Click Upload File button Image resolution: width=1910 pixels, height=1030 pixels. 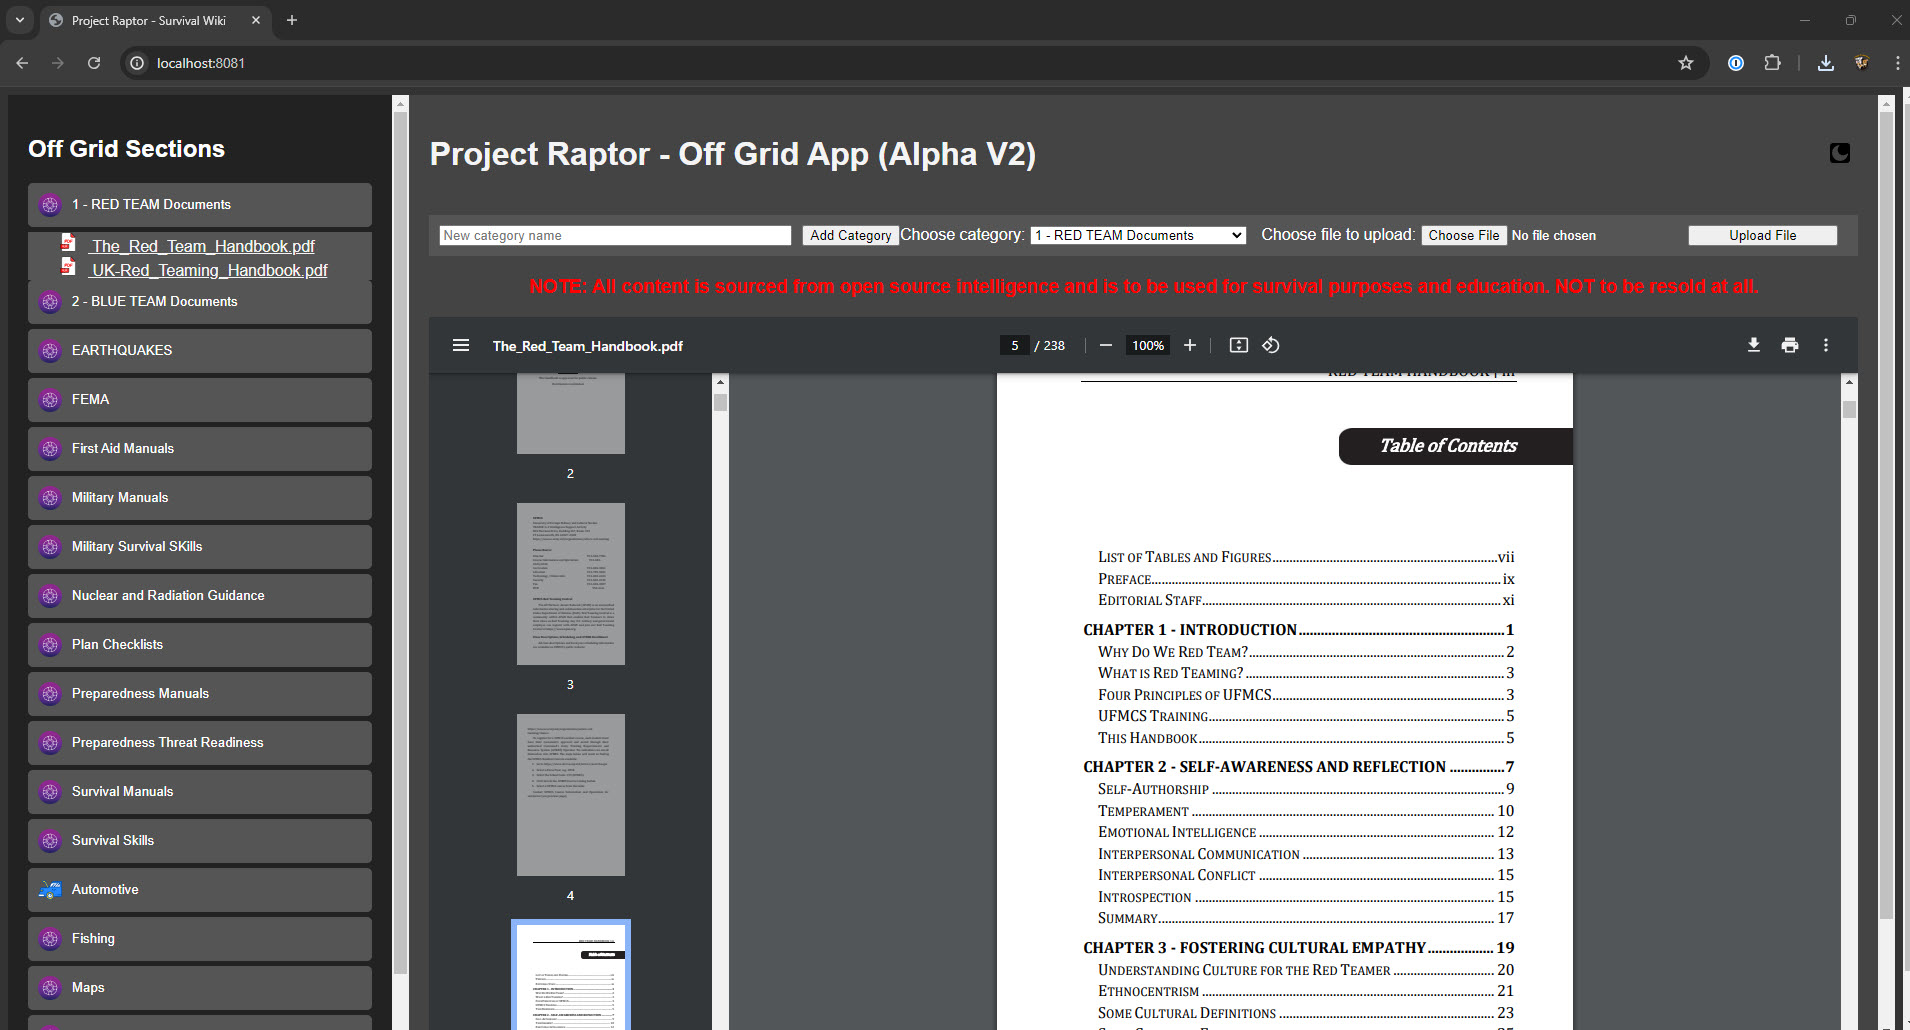1762,235
